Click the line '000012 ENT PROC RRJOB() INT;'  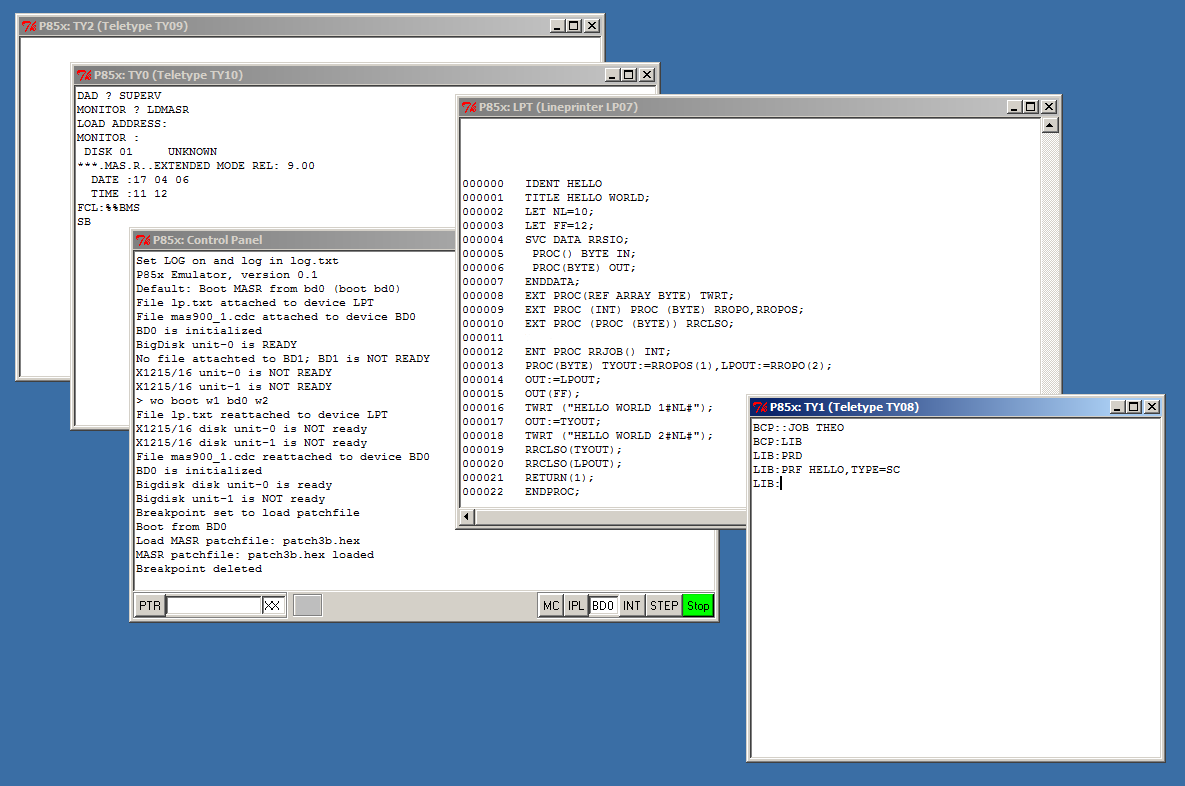click(567, 351)
